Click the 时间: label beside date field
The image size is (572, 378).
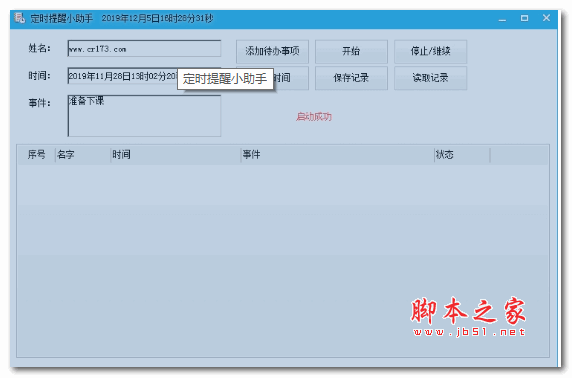point(40,76)
